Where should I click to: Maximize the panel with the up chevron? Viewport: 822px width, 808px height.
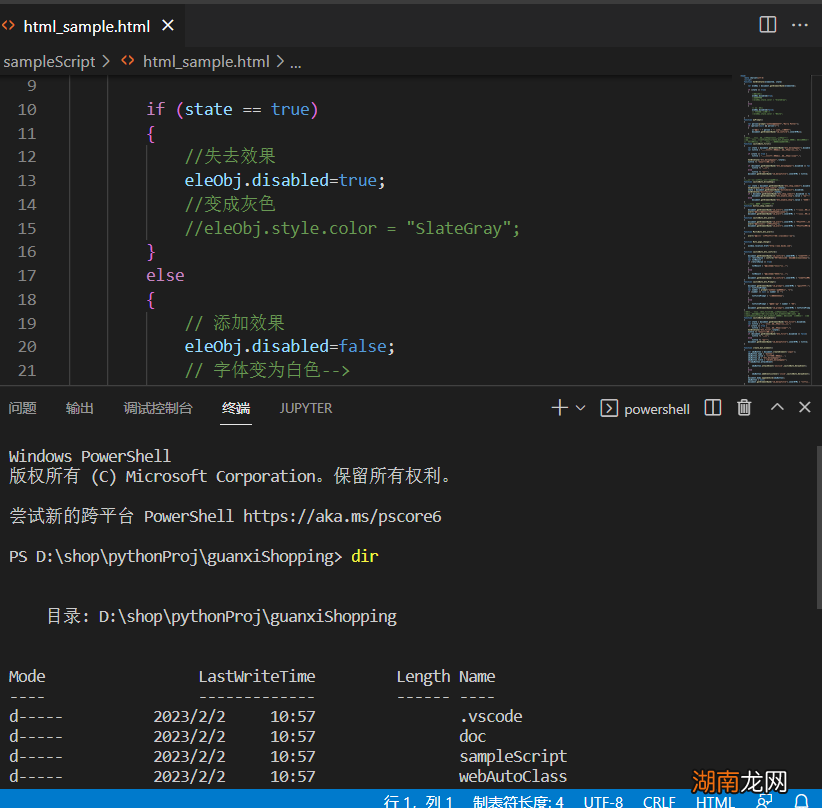click(777, 408)
